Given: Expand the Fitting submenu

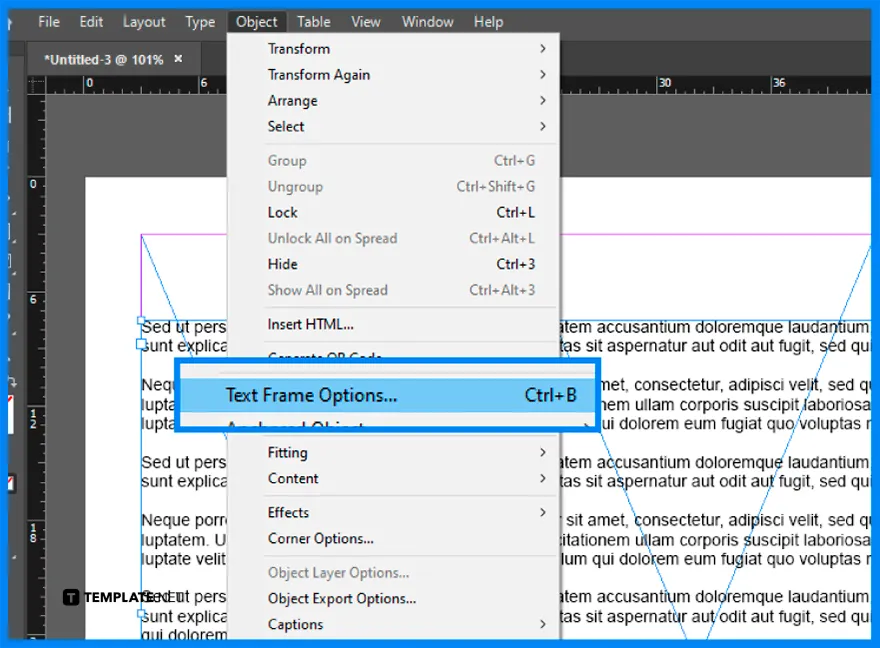Looking at the screenshot, I should click(288, 452).
